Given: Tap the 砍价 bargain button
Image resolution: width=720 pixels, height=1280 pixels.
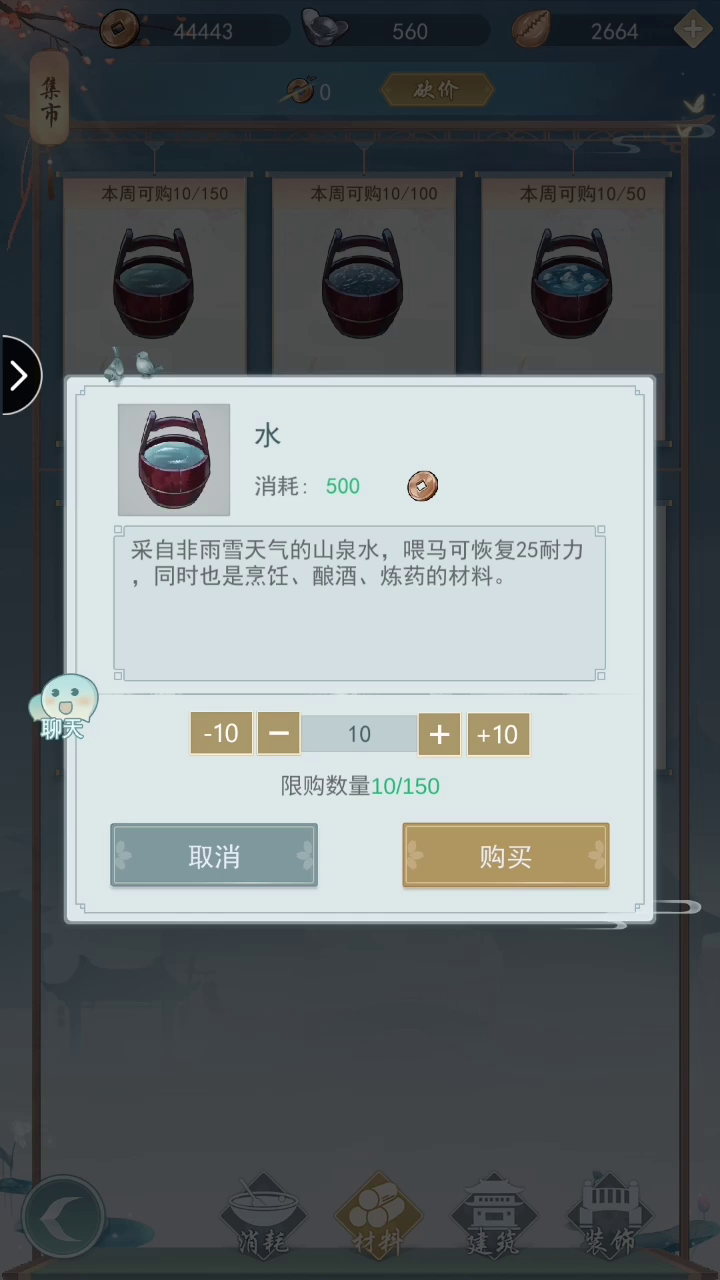Looking at the screenshot, I should (437, 90).
